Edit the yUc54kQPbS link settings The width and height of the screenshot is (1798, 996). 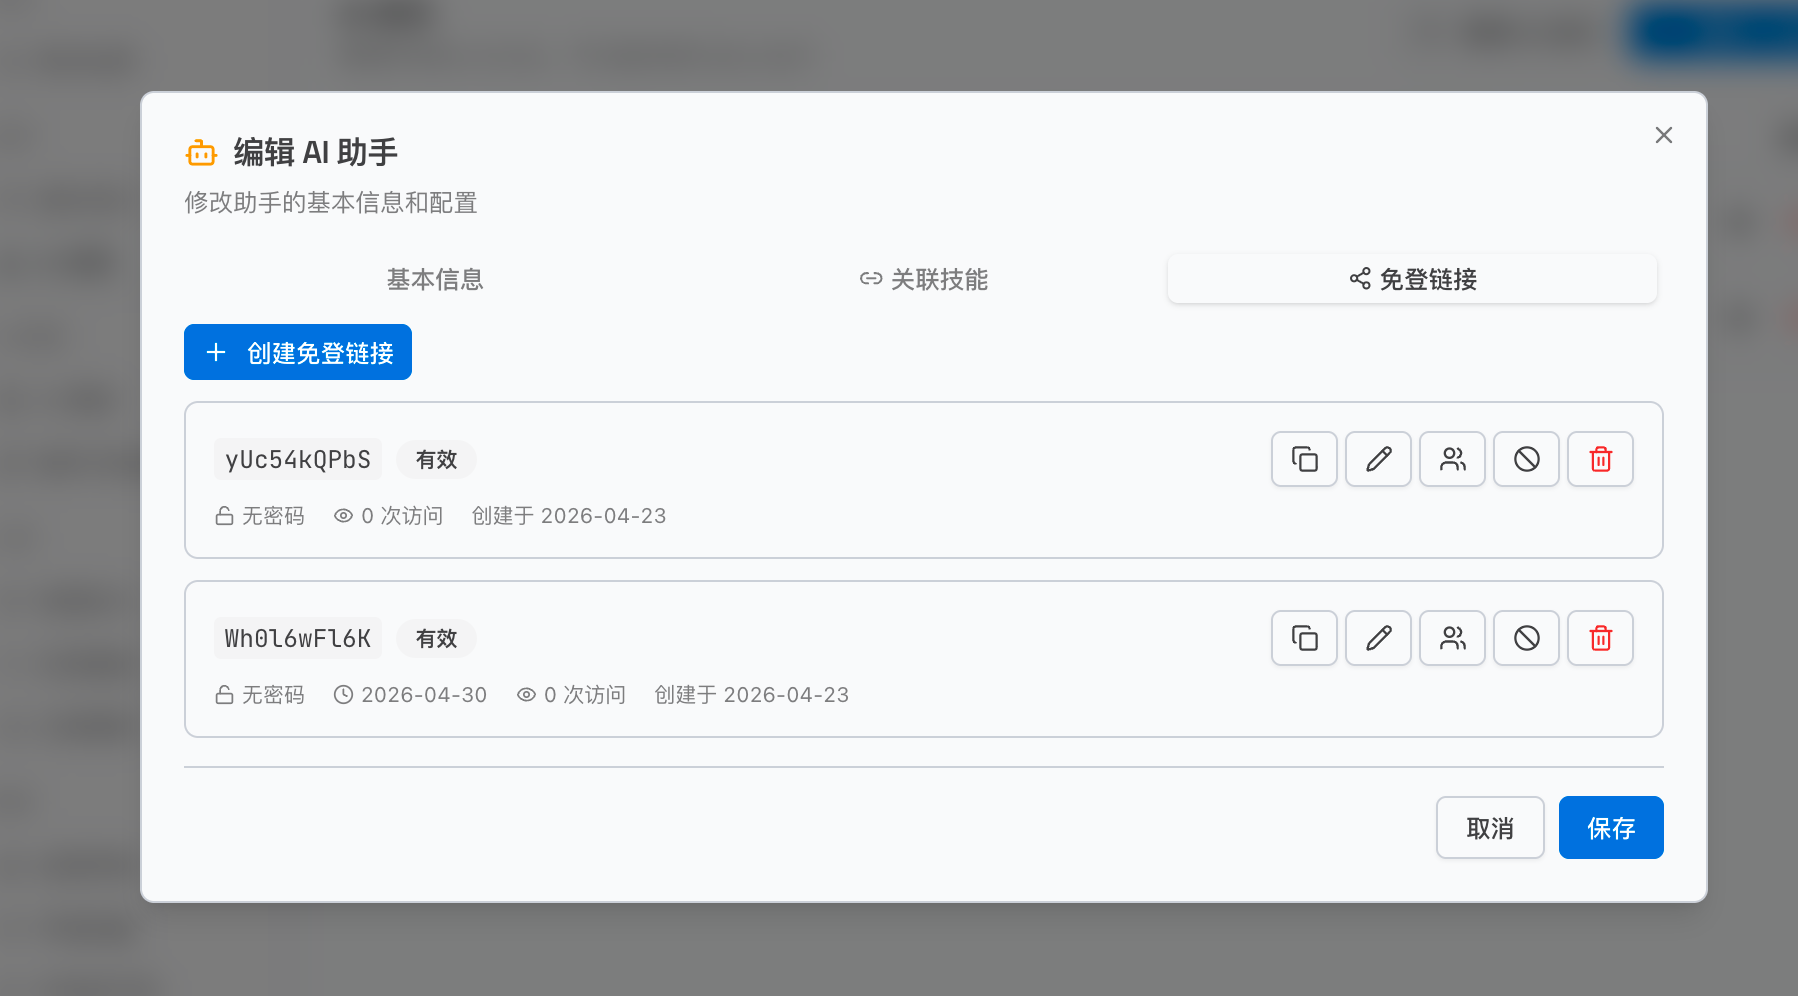click(x=1378, y=459)
